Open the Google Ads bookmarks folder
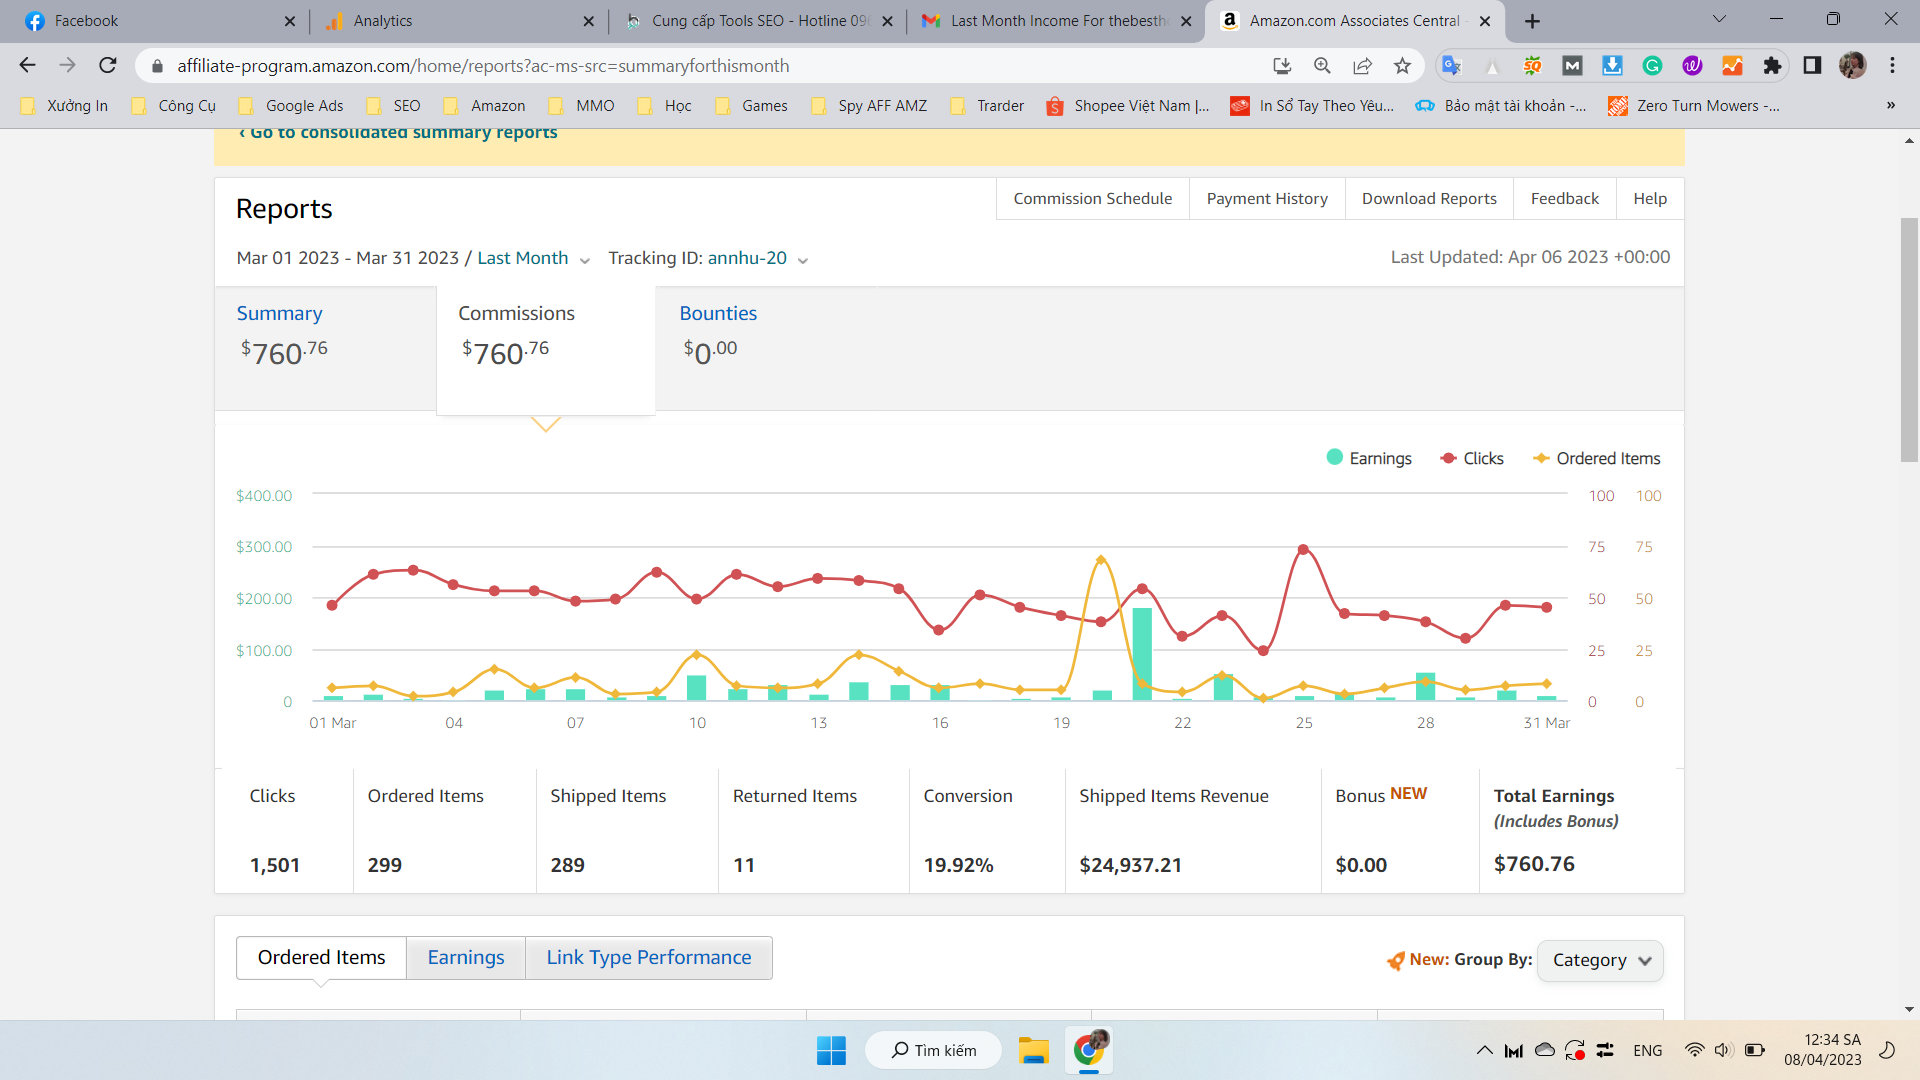 pos(291,105)
